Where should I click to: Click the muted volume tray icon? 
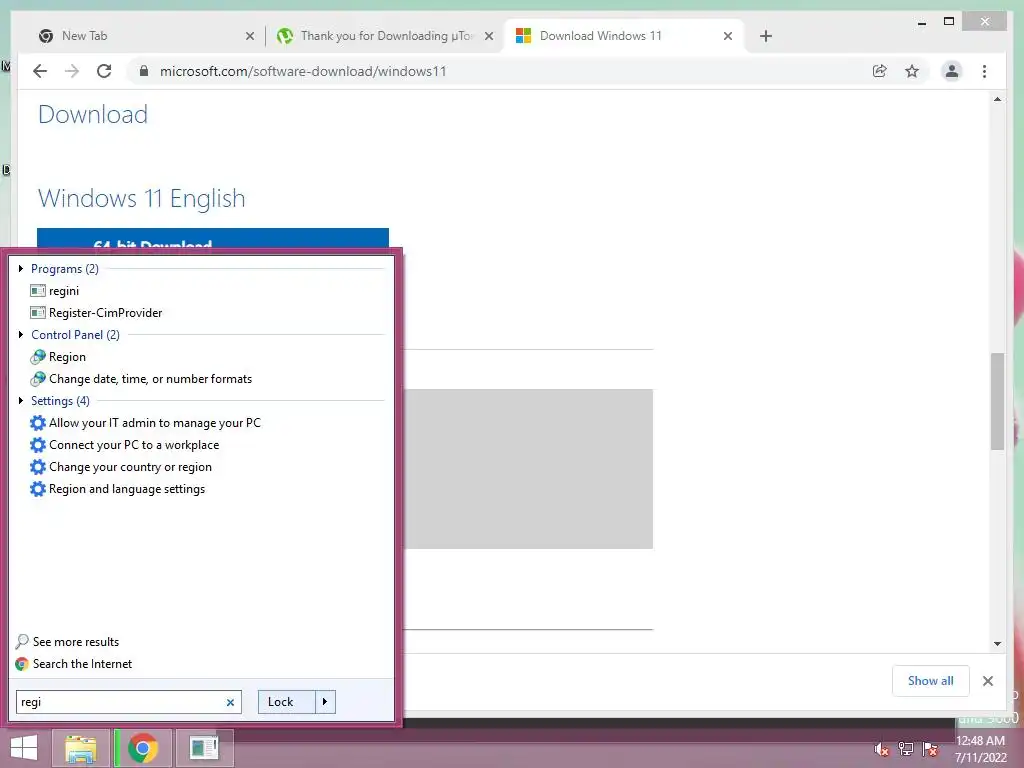[x=882, y=749]
